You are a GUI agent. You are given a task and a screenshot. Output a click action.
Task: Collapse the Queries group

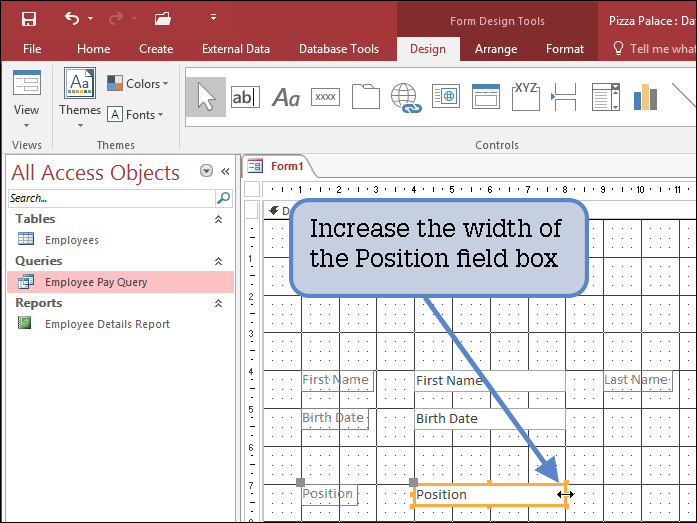coord(218,261)
